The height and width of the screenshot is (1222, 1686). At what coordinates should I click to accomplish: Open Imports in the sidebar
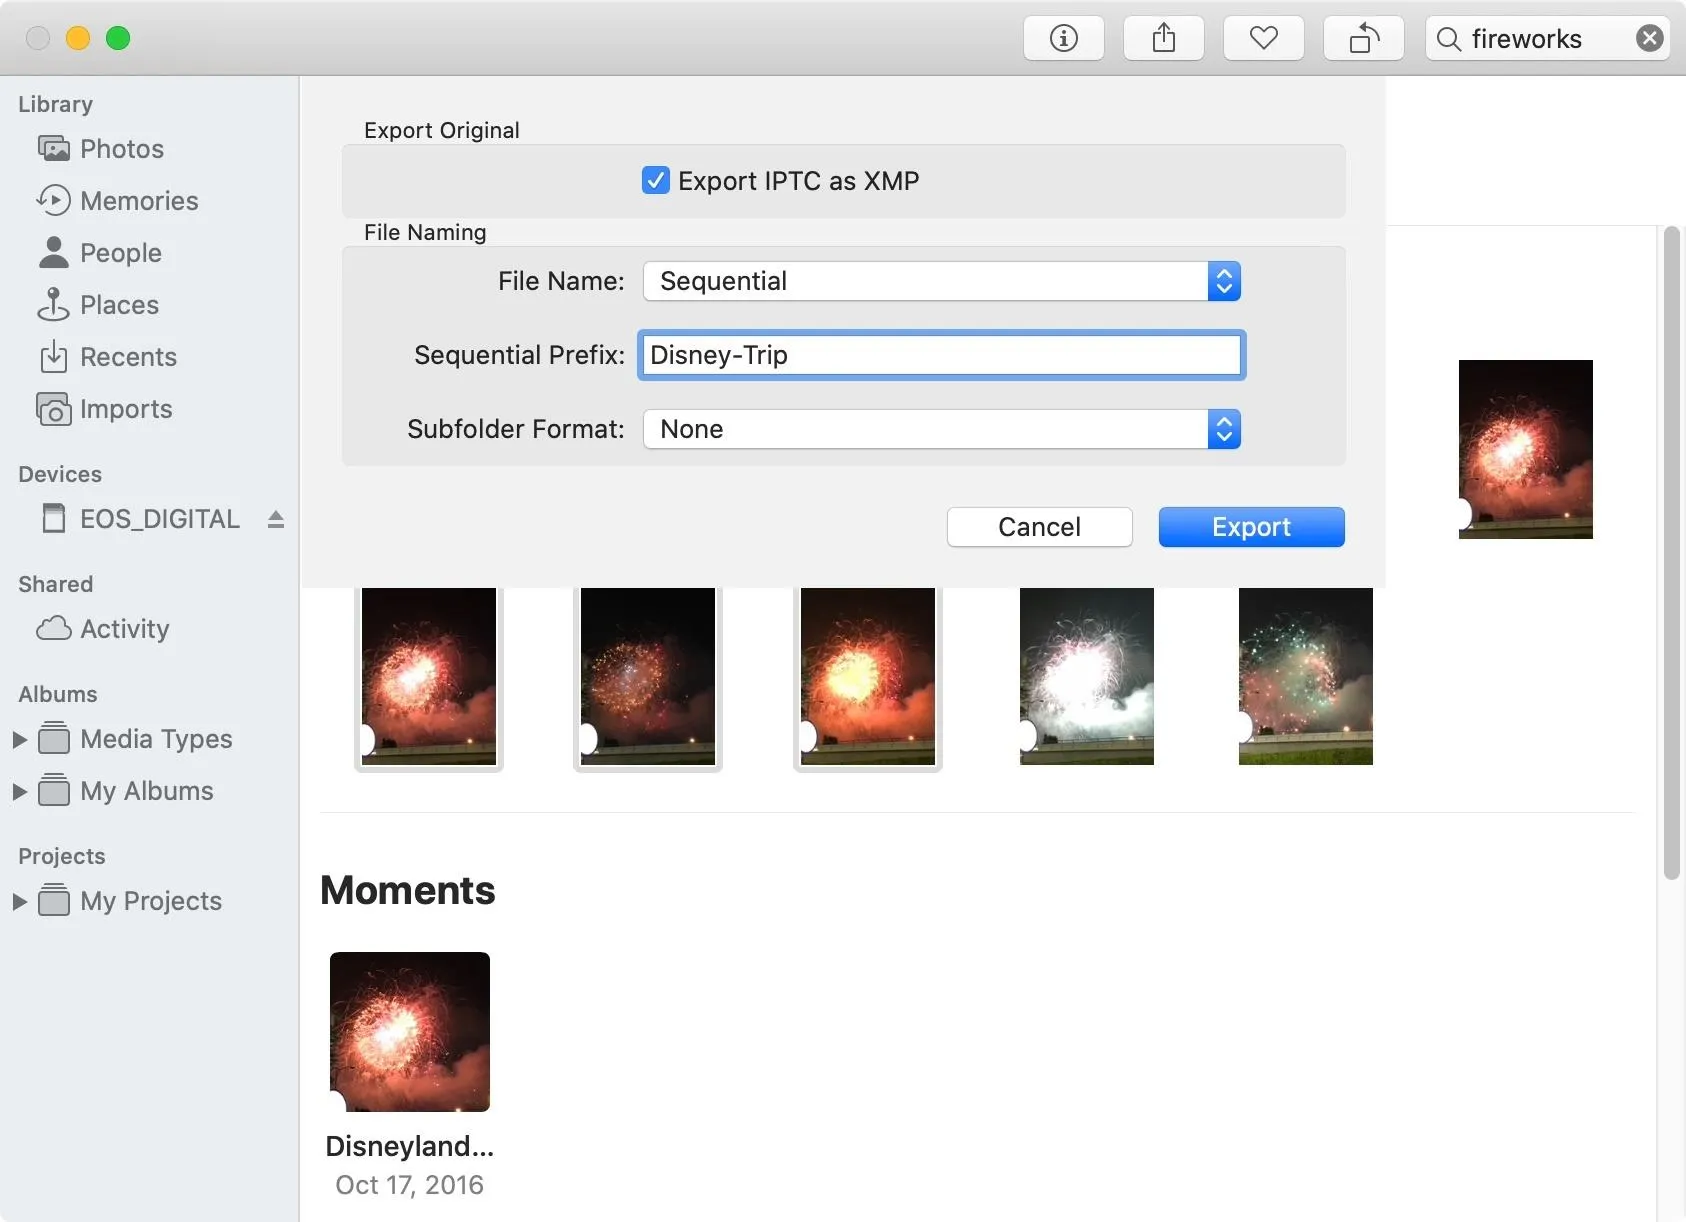point(126,409)
